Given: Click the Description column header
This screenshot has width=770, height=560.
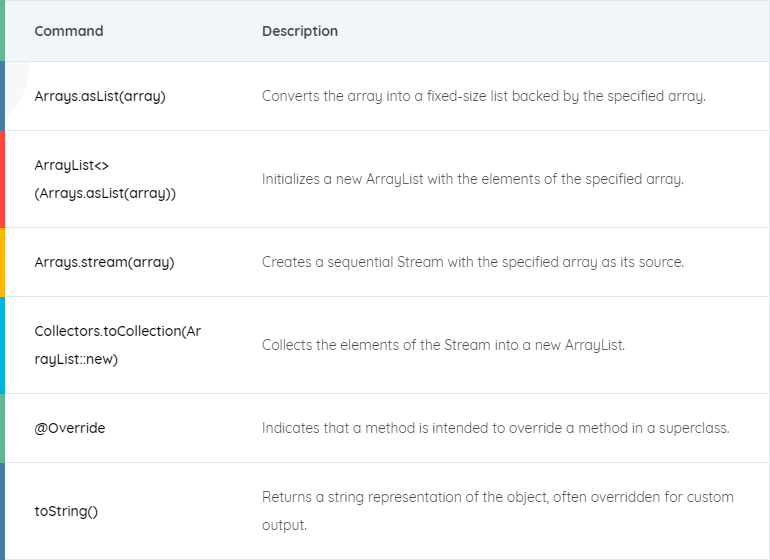Looking at the screenshot, I should pyautogui.click(x=300, y=31).
